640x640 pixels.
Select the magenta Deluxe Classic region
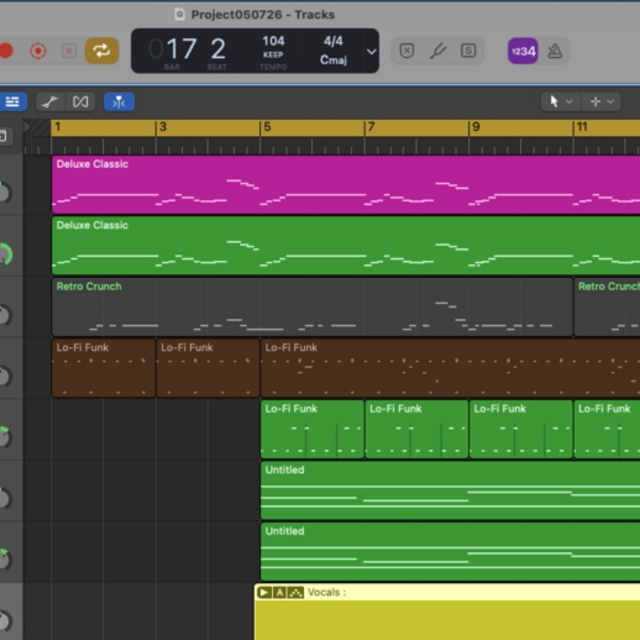[346, 184]
